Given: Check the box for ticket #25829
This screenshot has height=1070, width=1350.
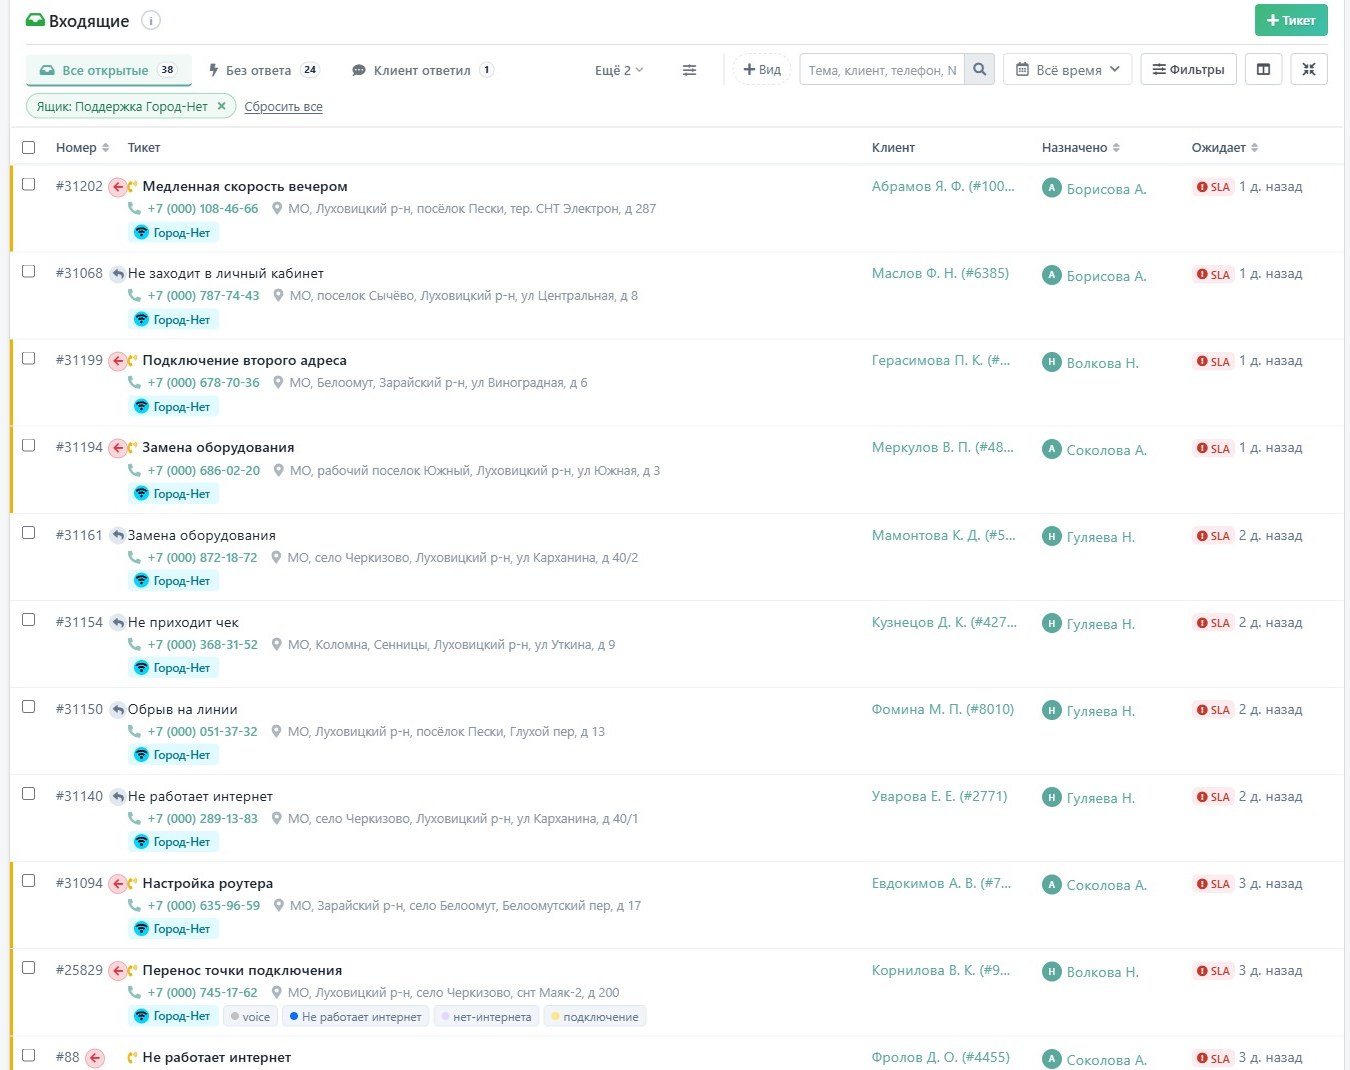Looking at the screenshot, I should (x=29, y=967).
